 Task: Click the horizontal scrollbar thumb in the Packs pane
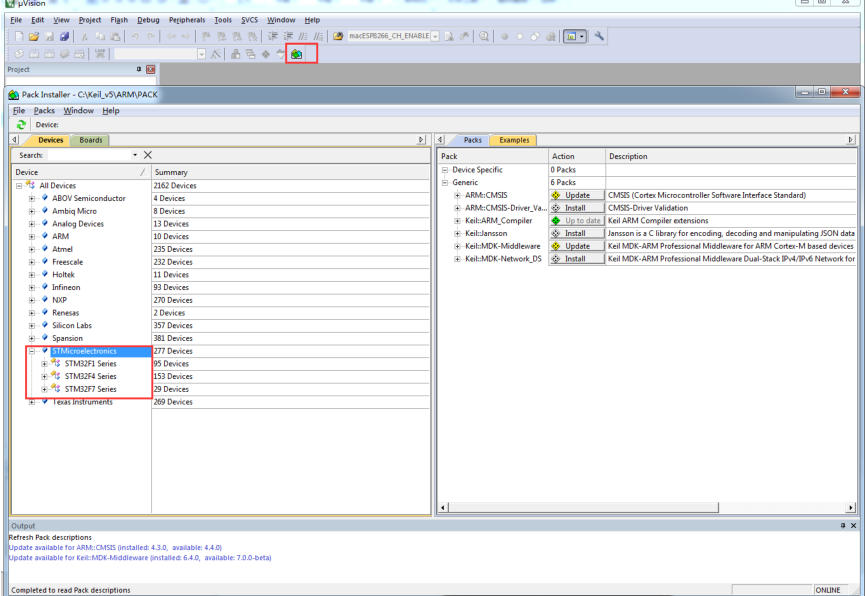(584, 507)
